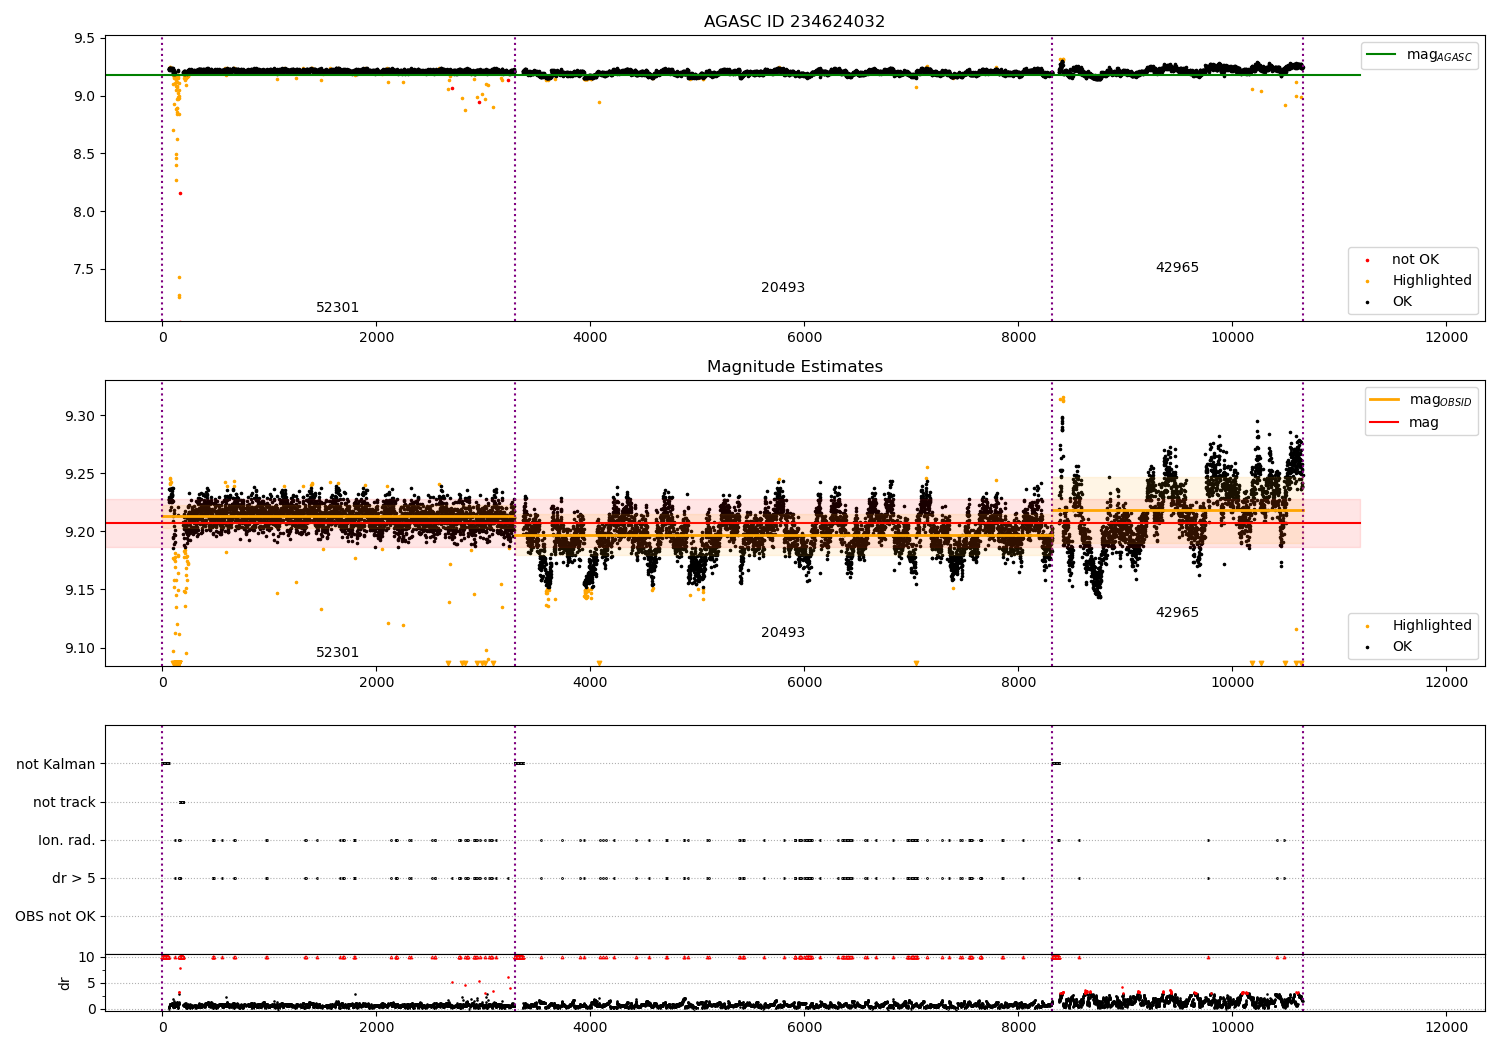The height and width of the screenshot is (1050, 1500).
Task: Click the 'Magnitude Estimates' plot title
Action: 794,367
